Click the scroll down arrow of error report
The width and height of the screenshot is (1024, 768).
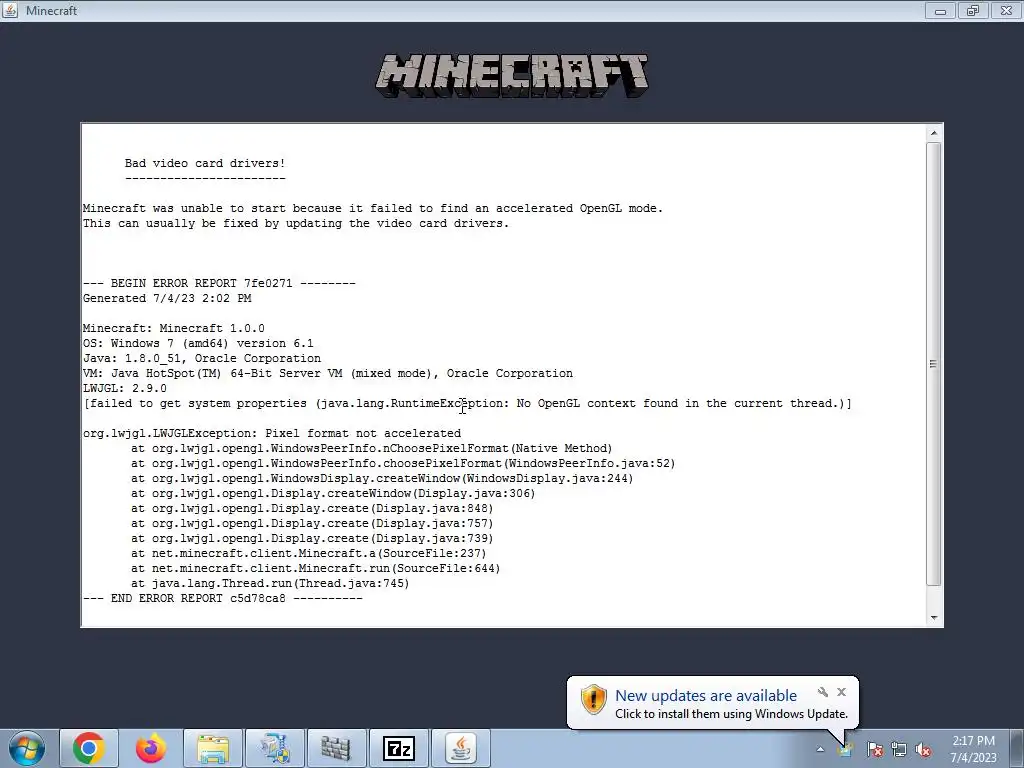[x=934, y=617]
